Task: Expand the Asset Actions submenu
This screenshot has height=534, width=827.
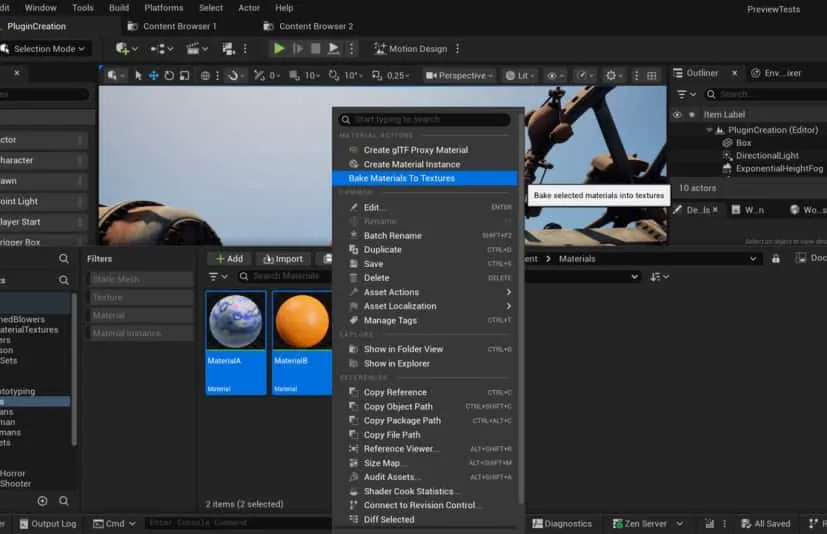Action: [x=425, y=292]
